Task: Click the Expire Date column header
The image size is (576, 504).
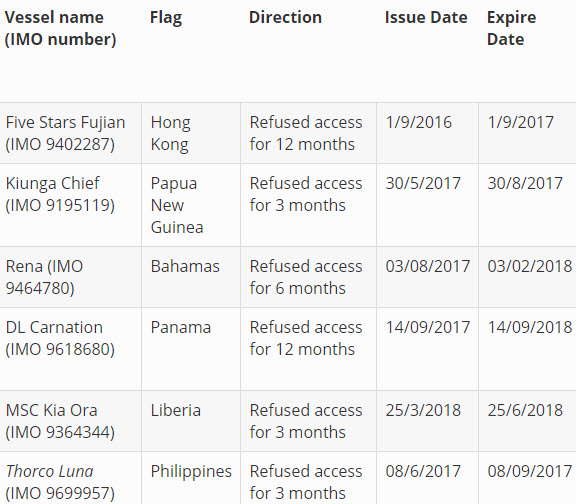Action: [x=511, y=28]
